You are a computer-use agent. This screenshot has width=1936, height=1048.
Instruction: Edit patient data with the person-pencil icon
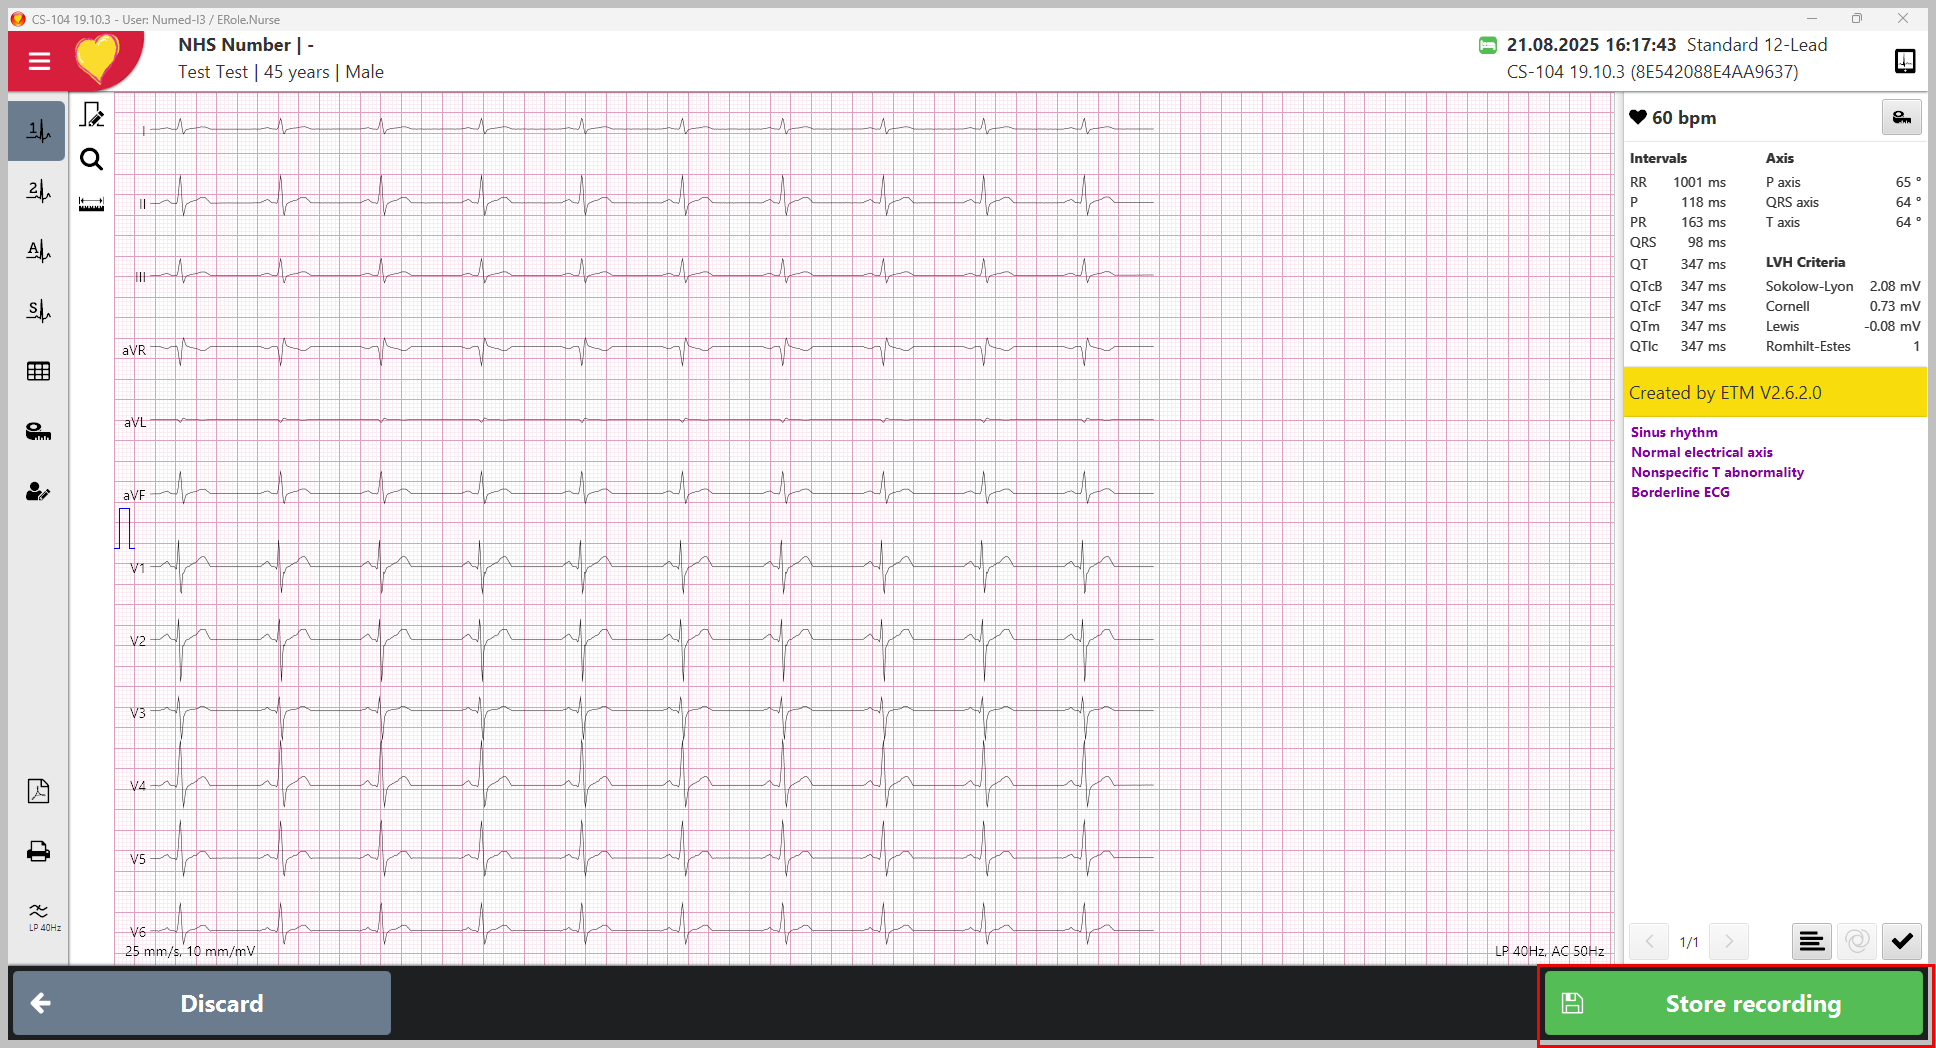point(38,492)
